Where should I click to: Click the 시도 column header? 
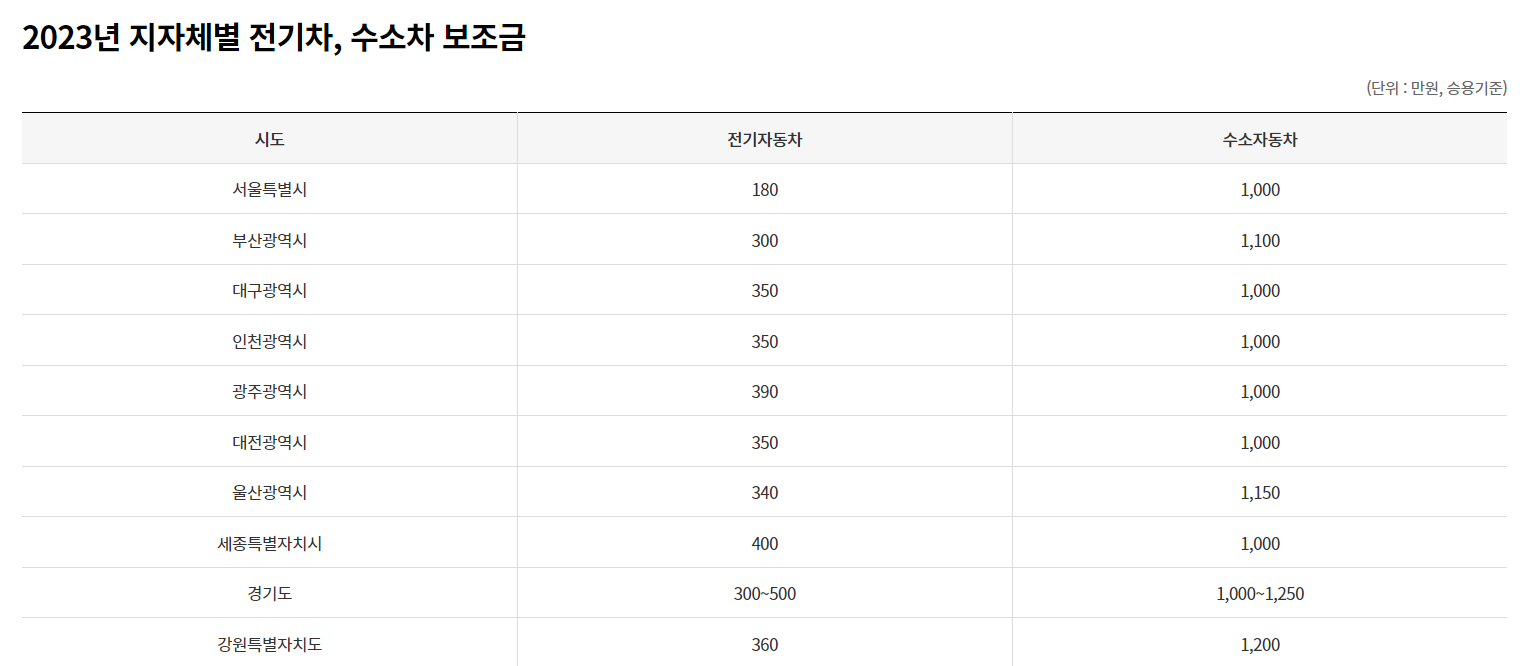coord(270,140)
